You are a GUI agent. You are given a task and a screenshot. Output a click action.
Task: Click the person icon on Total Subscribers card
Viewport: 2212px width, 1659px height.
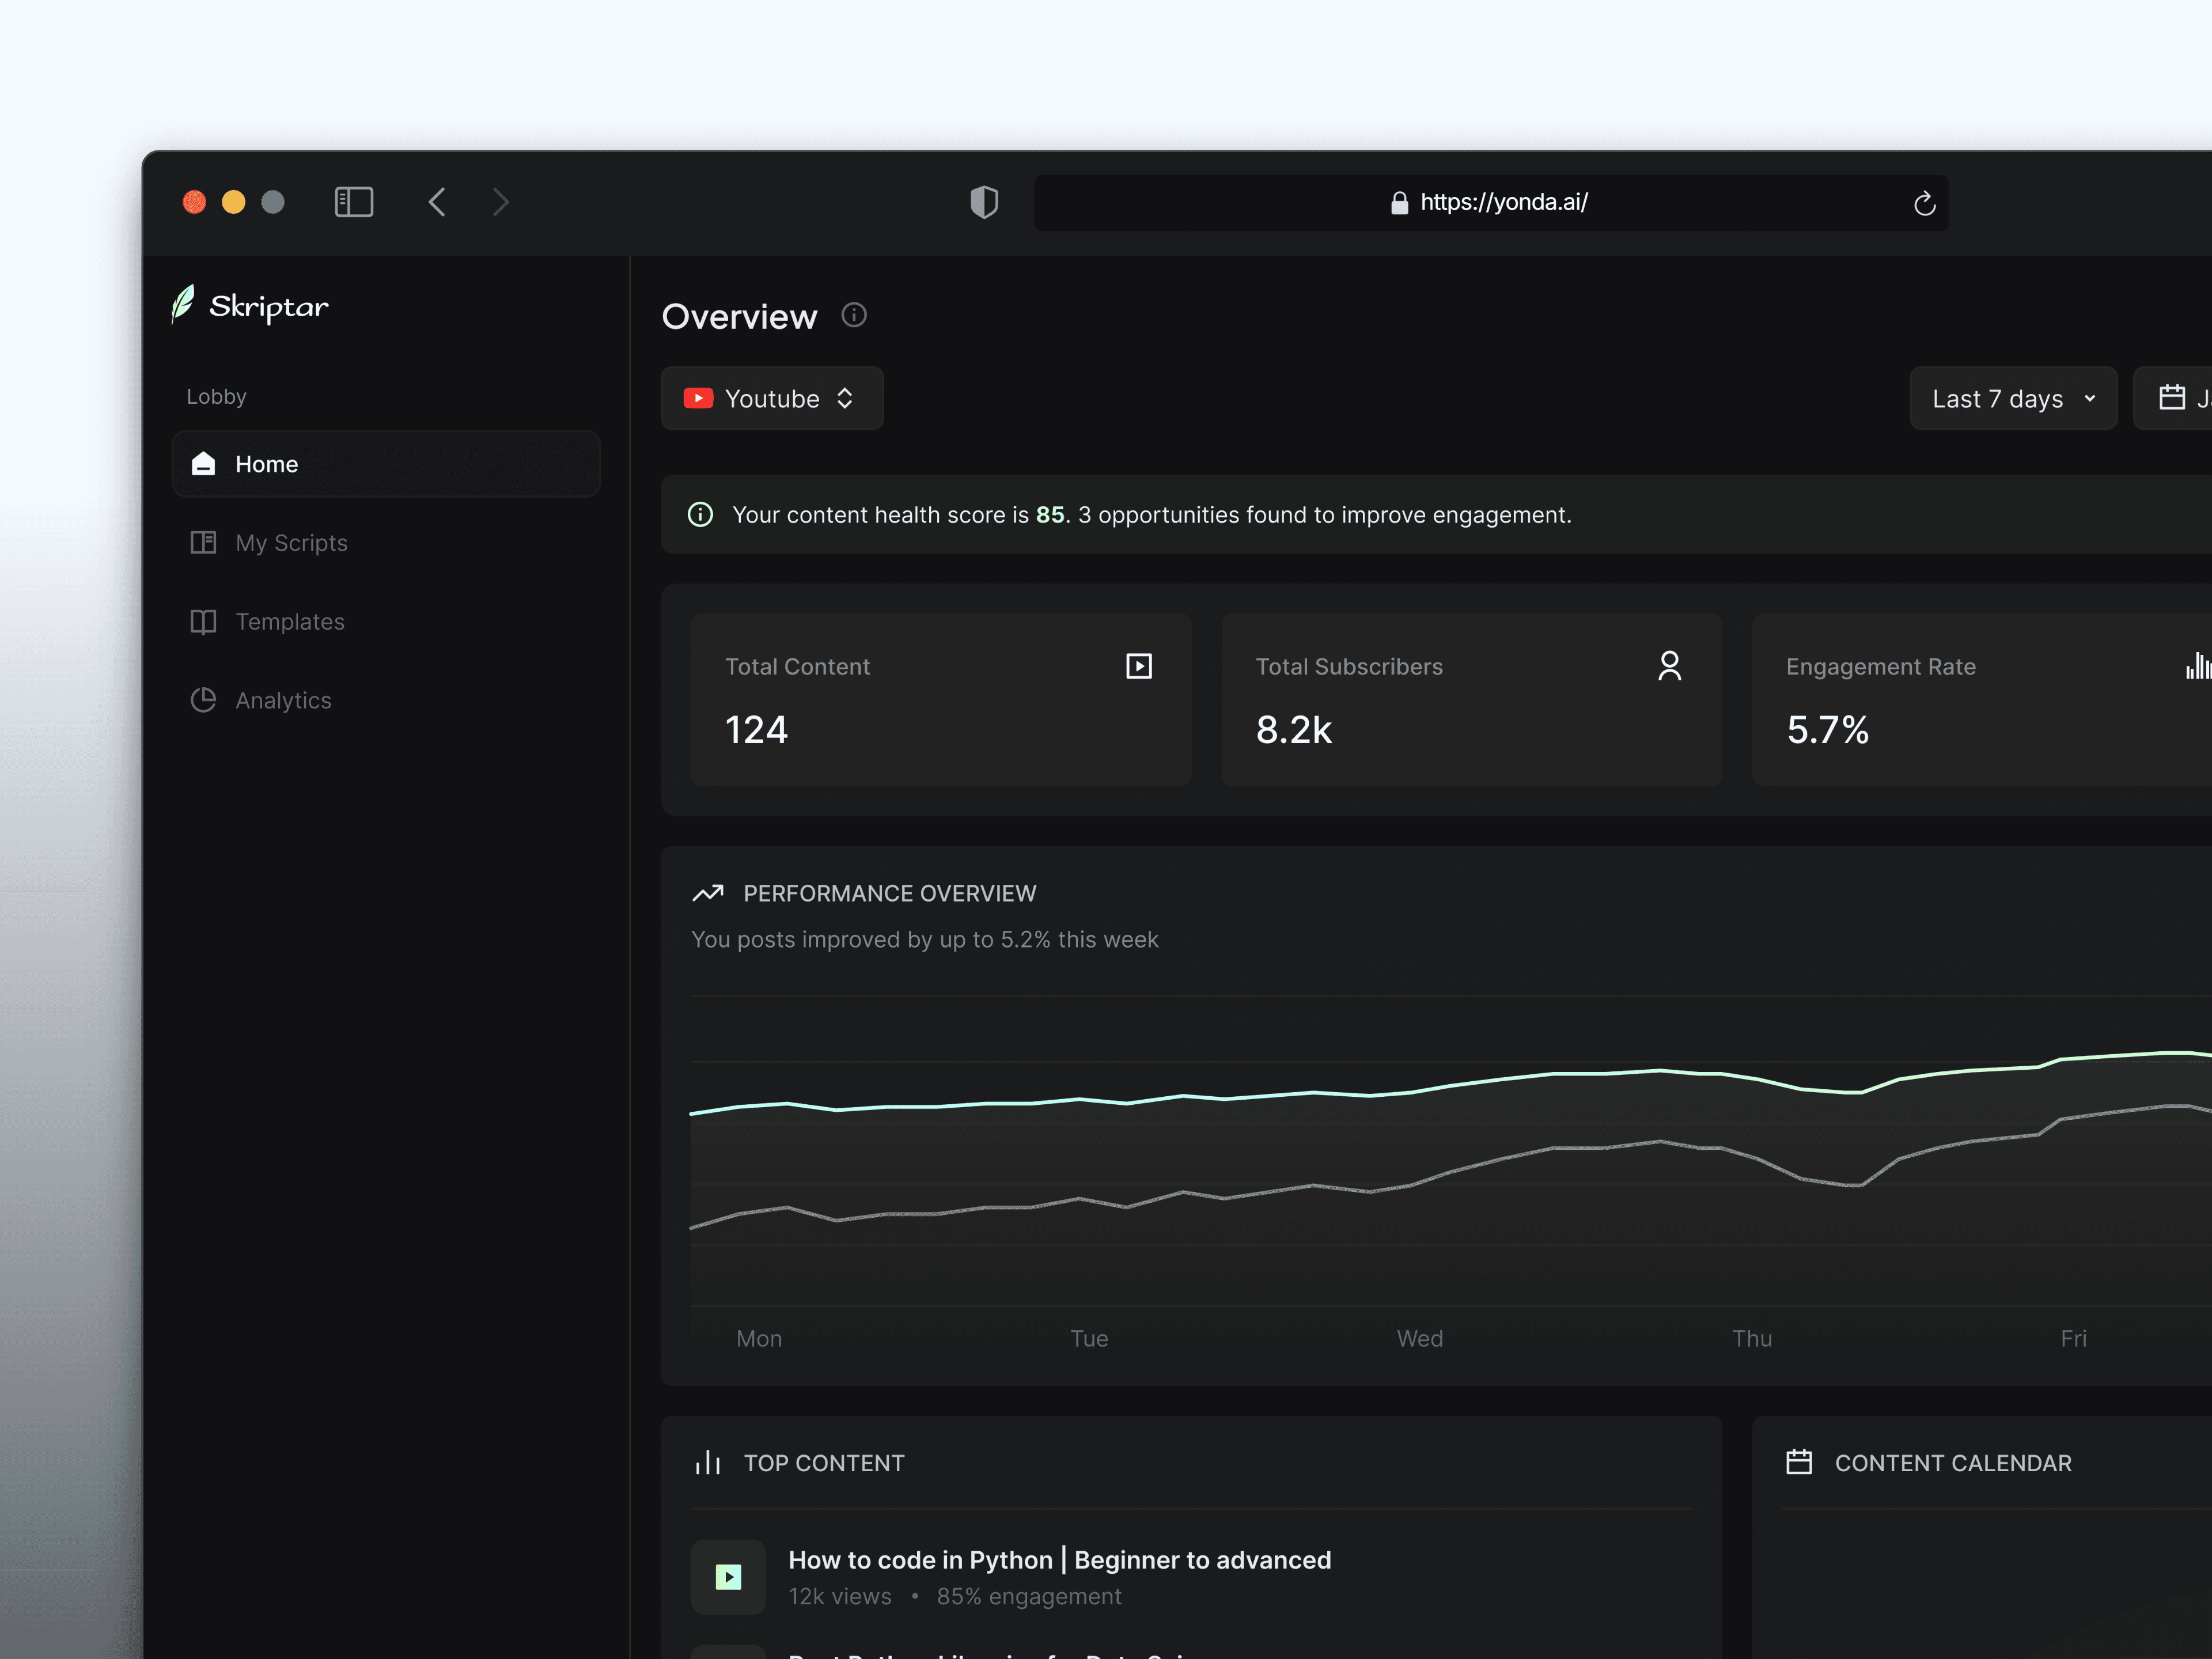(1669, 666)
